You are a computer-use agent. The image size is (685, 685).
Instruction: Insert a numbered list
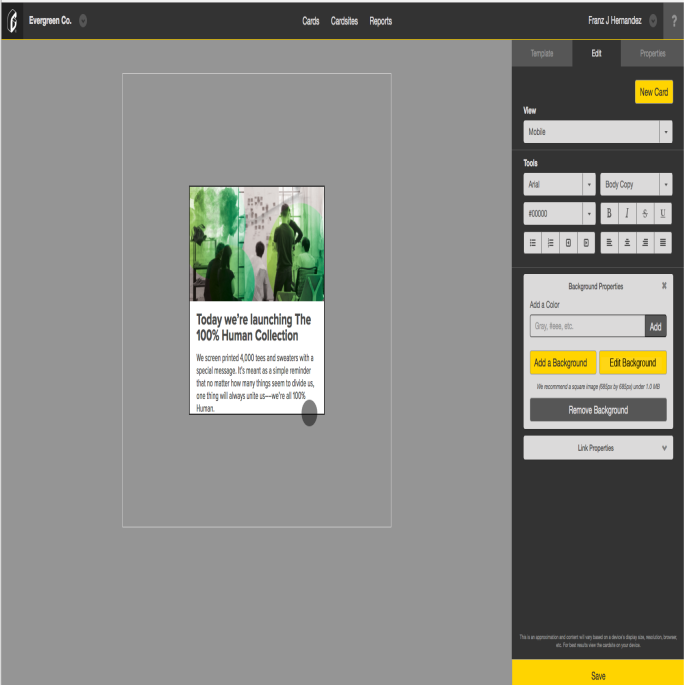click(551, 242)
